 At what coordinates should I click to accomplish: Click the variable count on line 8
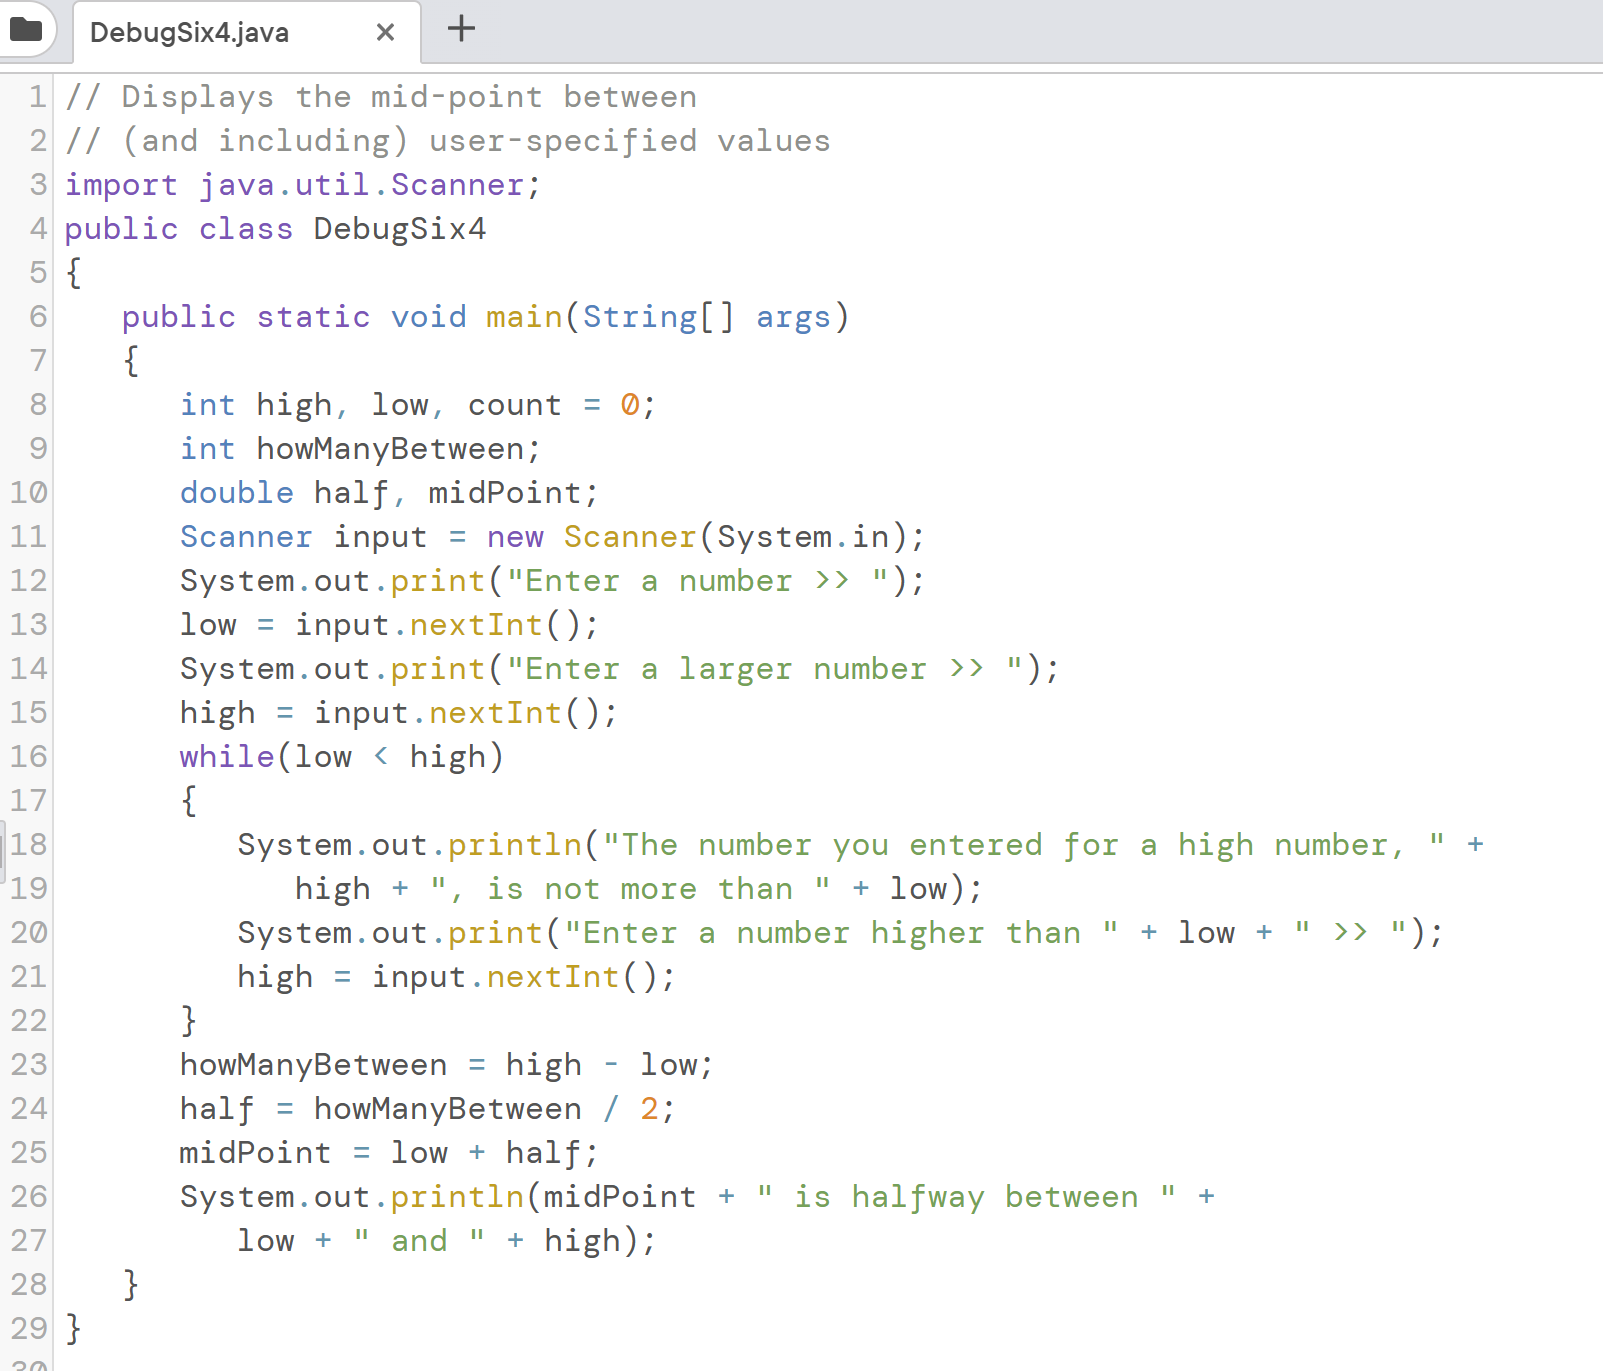tap(514, 404)
